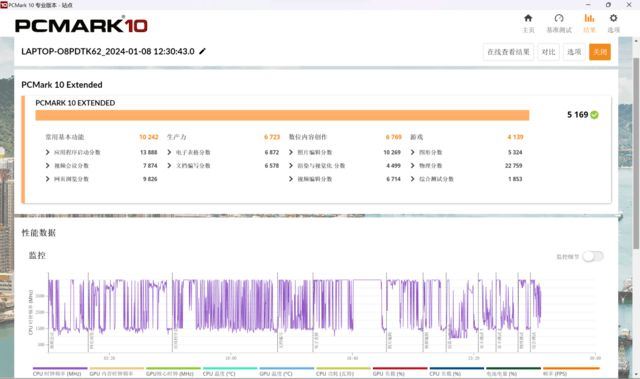Viewport: 640px width, 379px height.
Task: Click the 选项 button next to 对比
Action: click(574, 52)
